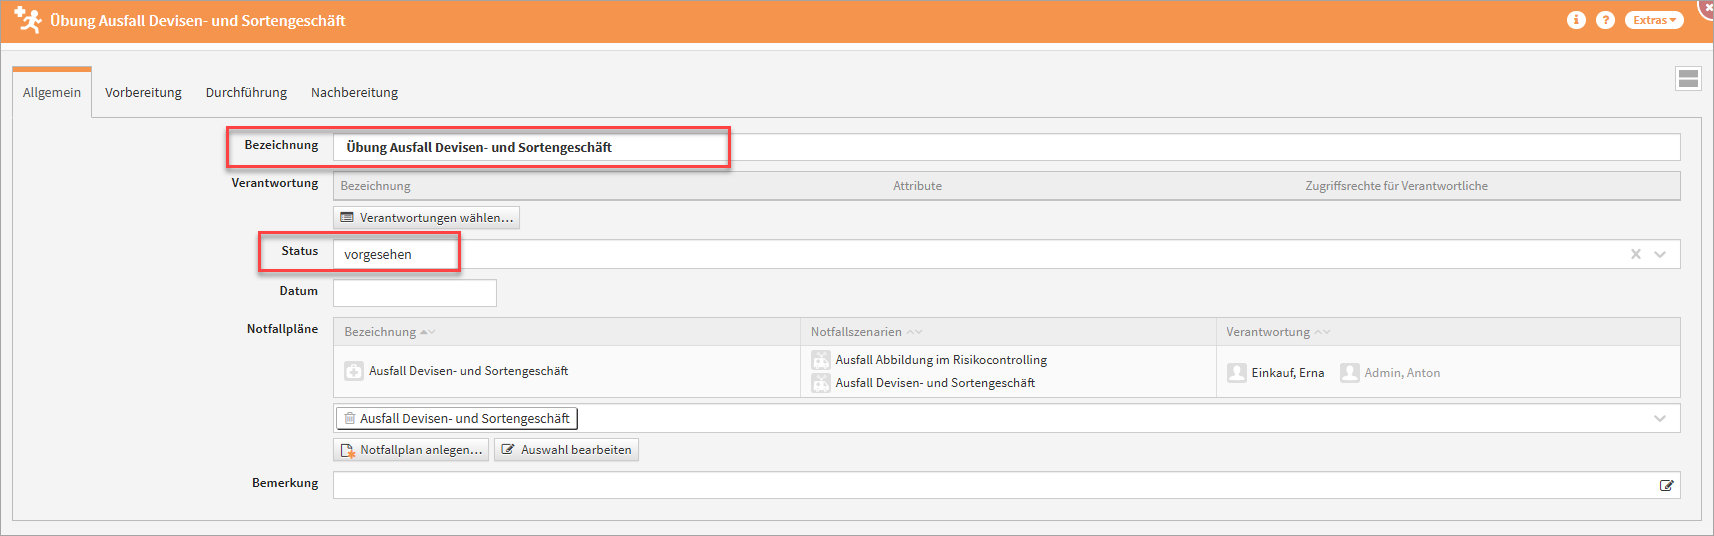Click Notfallplan anlegen button

click(x=411, y=450)
